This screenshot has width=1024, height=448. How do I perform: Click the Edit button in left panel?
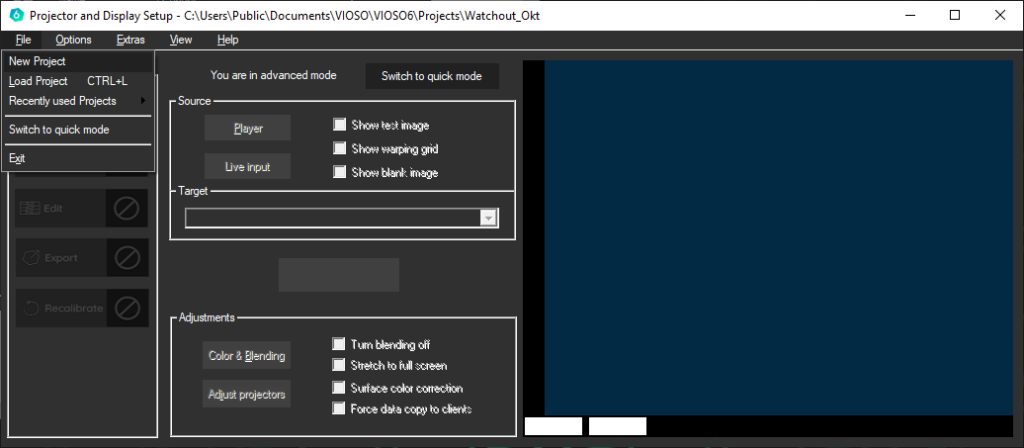point(60,208)
